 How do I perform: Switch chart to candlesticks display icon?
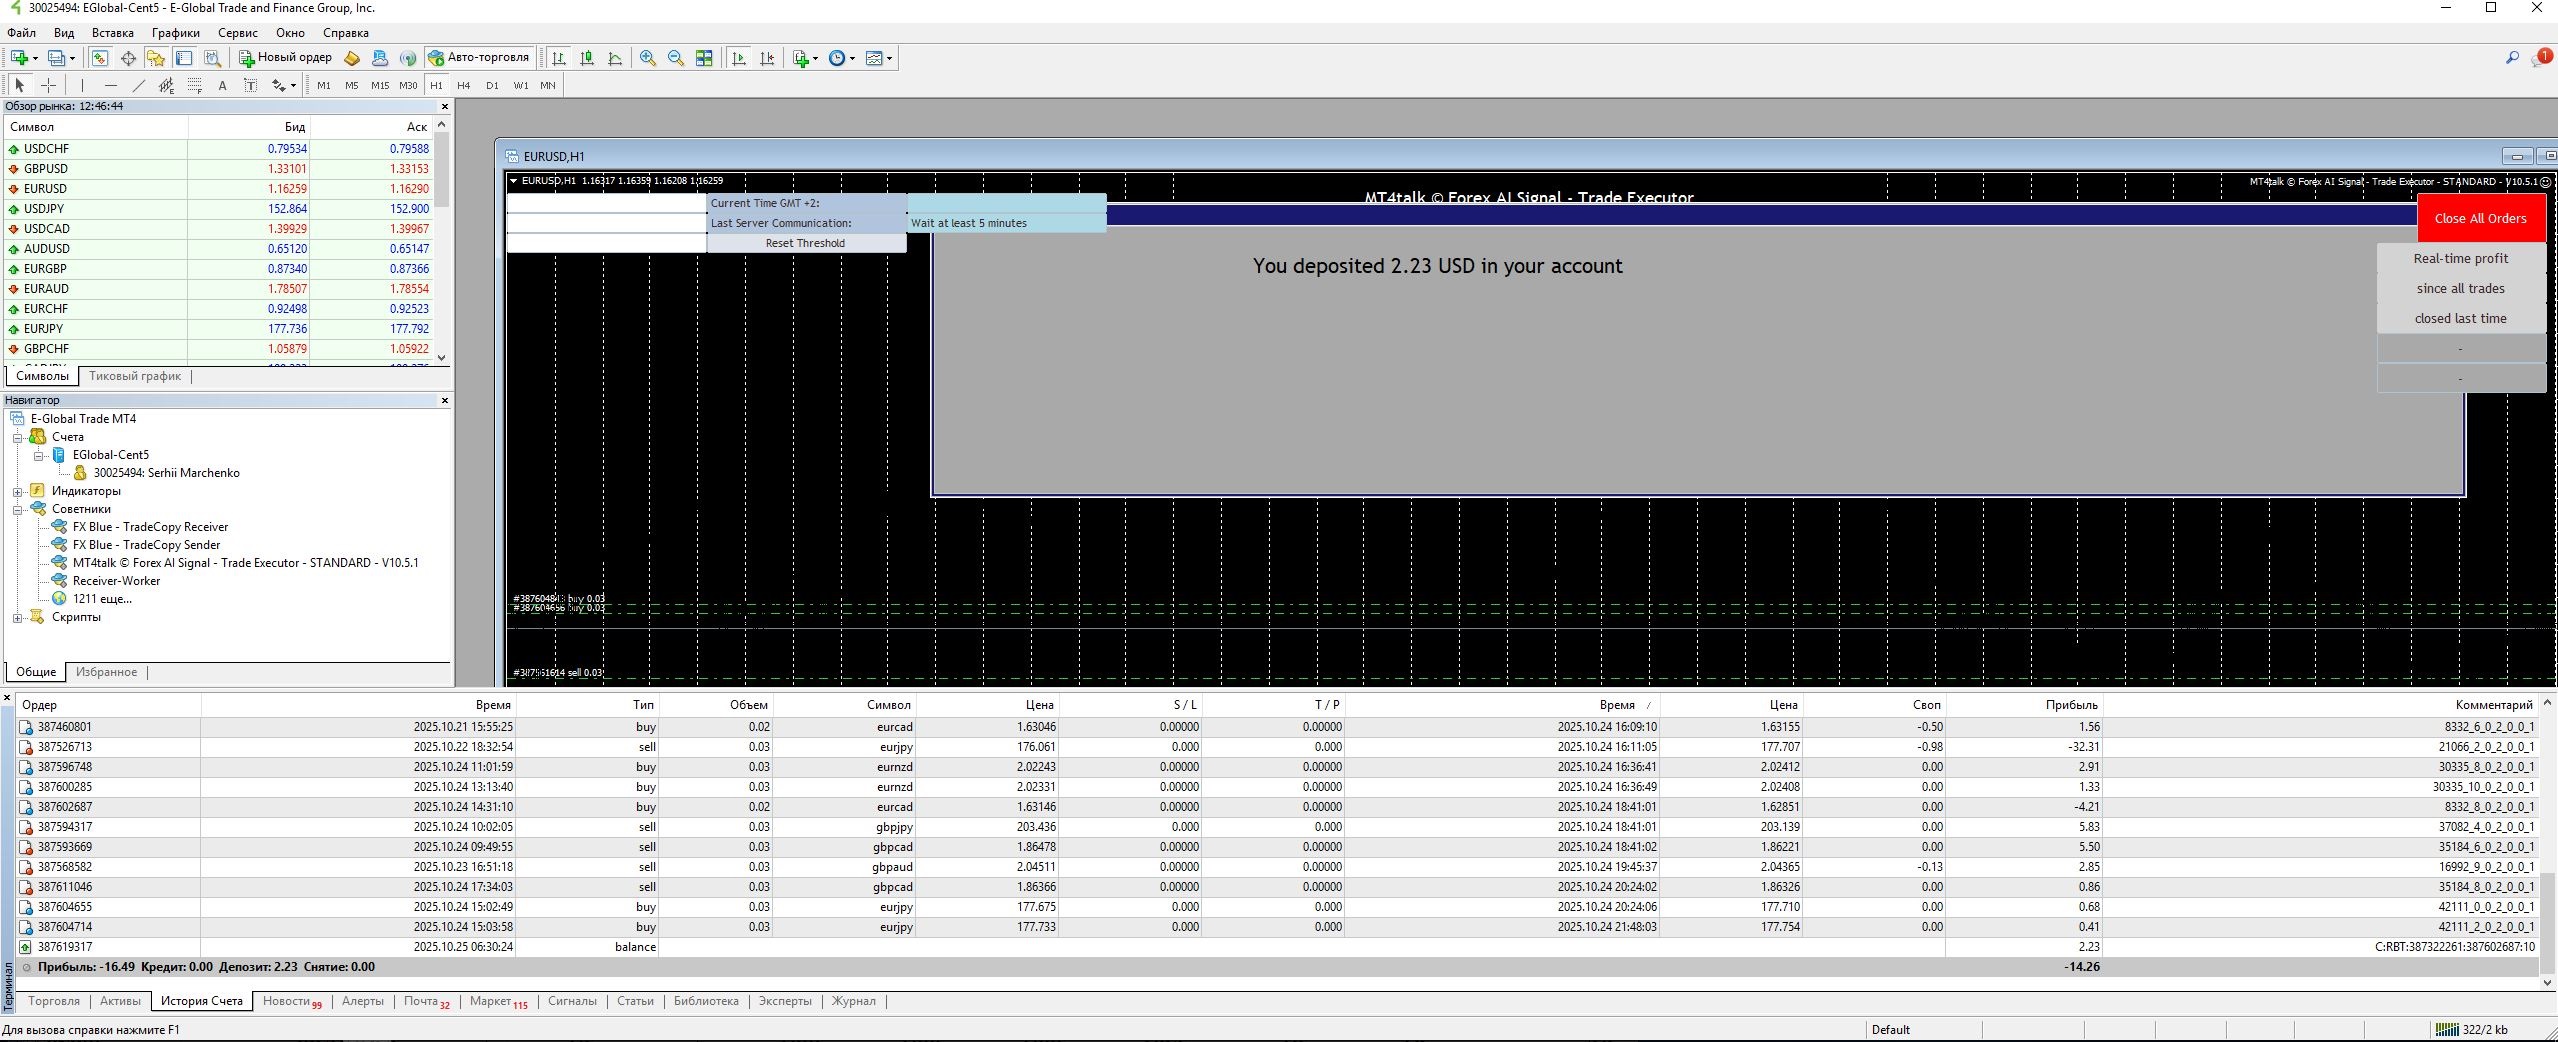[x=587, y=58]
